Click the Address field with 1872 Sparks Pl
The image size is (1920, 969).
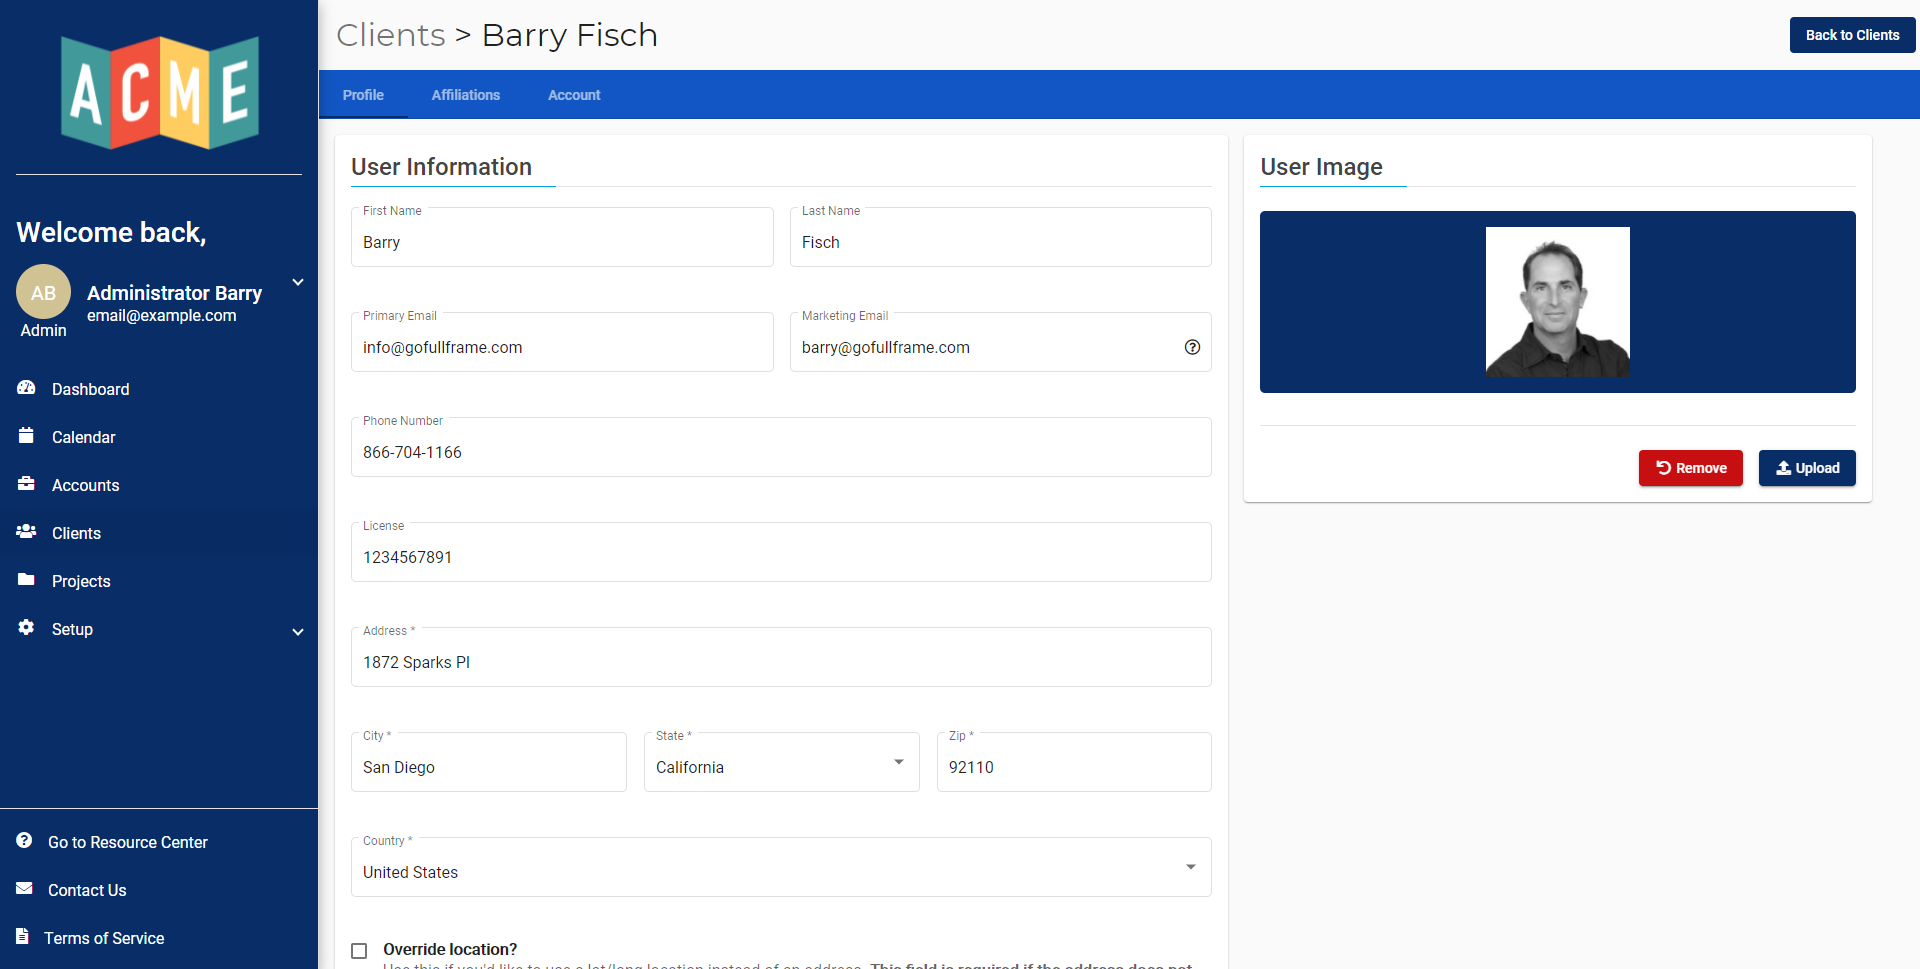coord(781,658)
